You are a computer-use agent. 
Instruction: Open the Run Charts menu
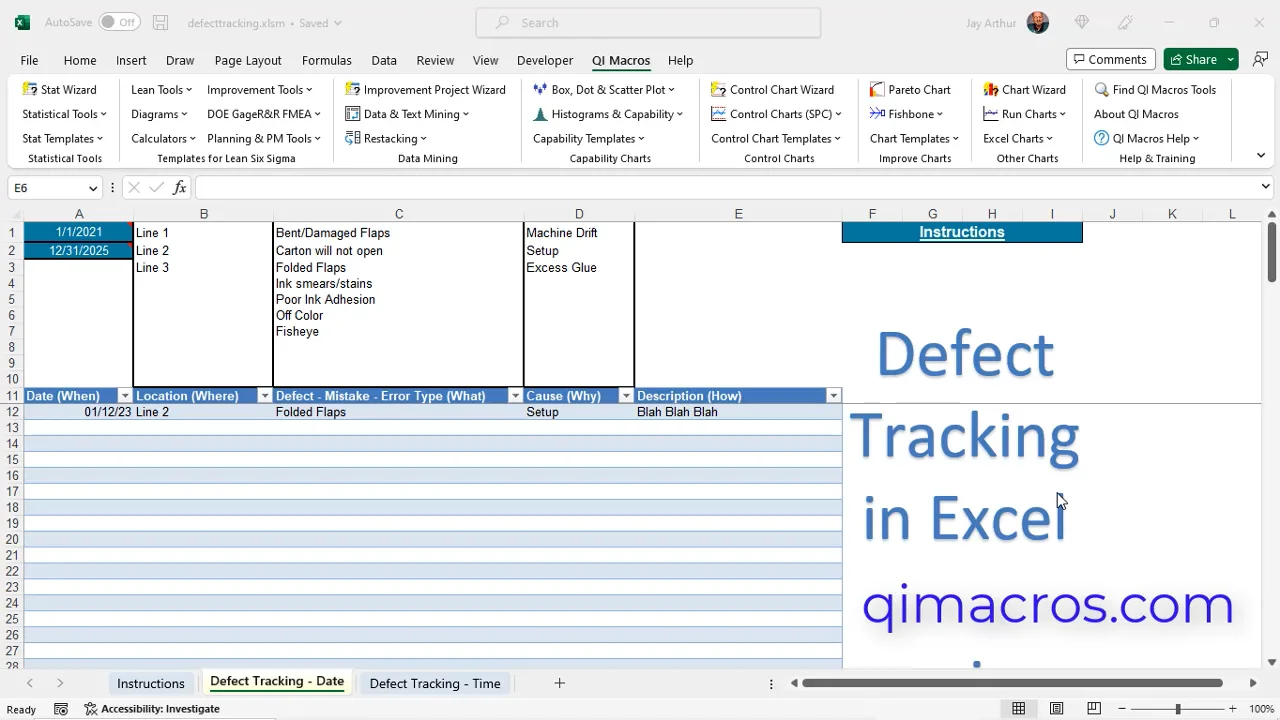(1024, 114)
